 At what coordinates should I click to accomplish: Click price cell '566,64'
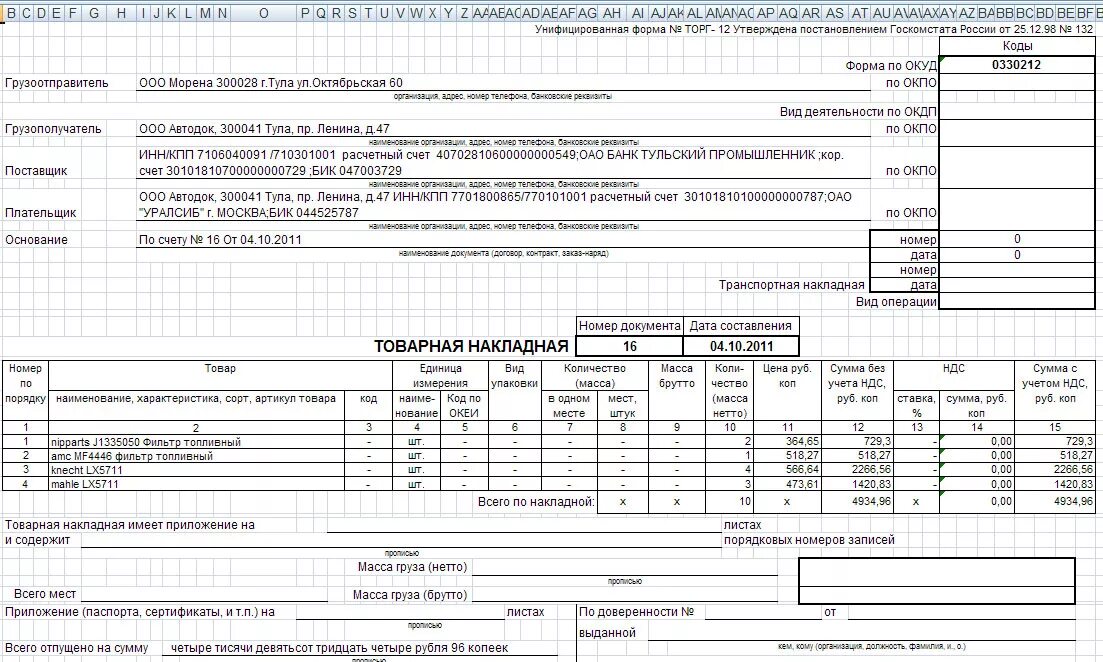[787, 470]
